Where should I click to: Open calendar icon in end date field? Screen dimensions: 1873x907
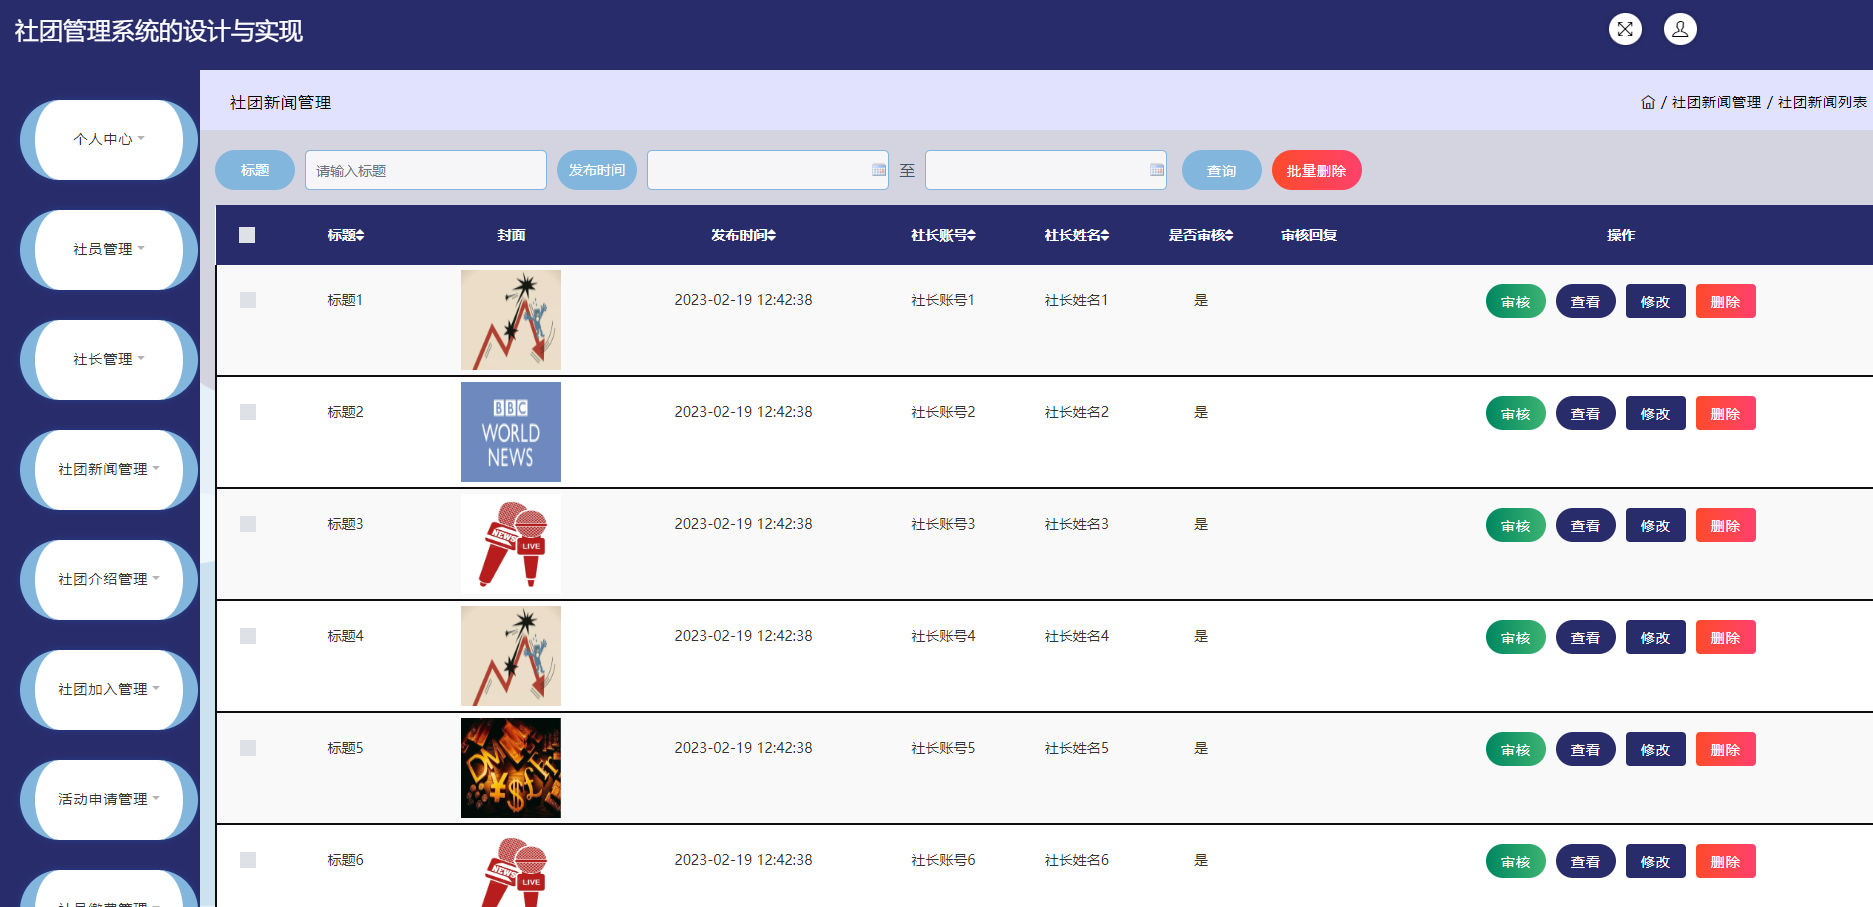1157,170
